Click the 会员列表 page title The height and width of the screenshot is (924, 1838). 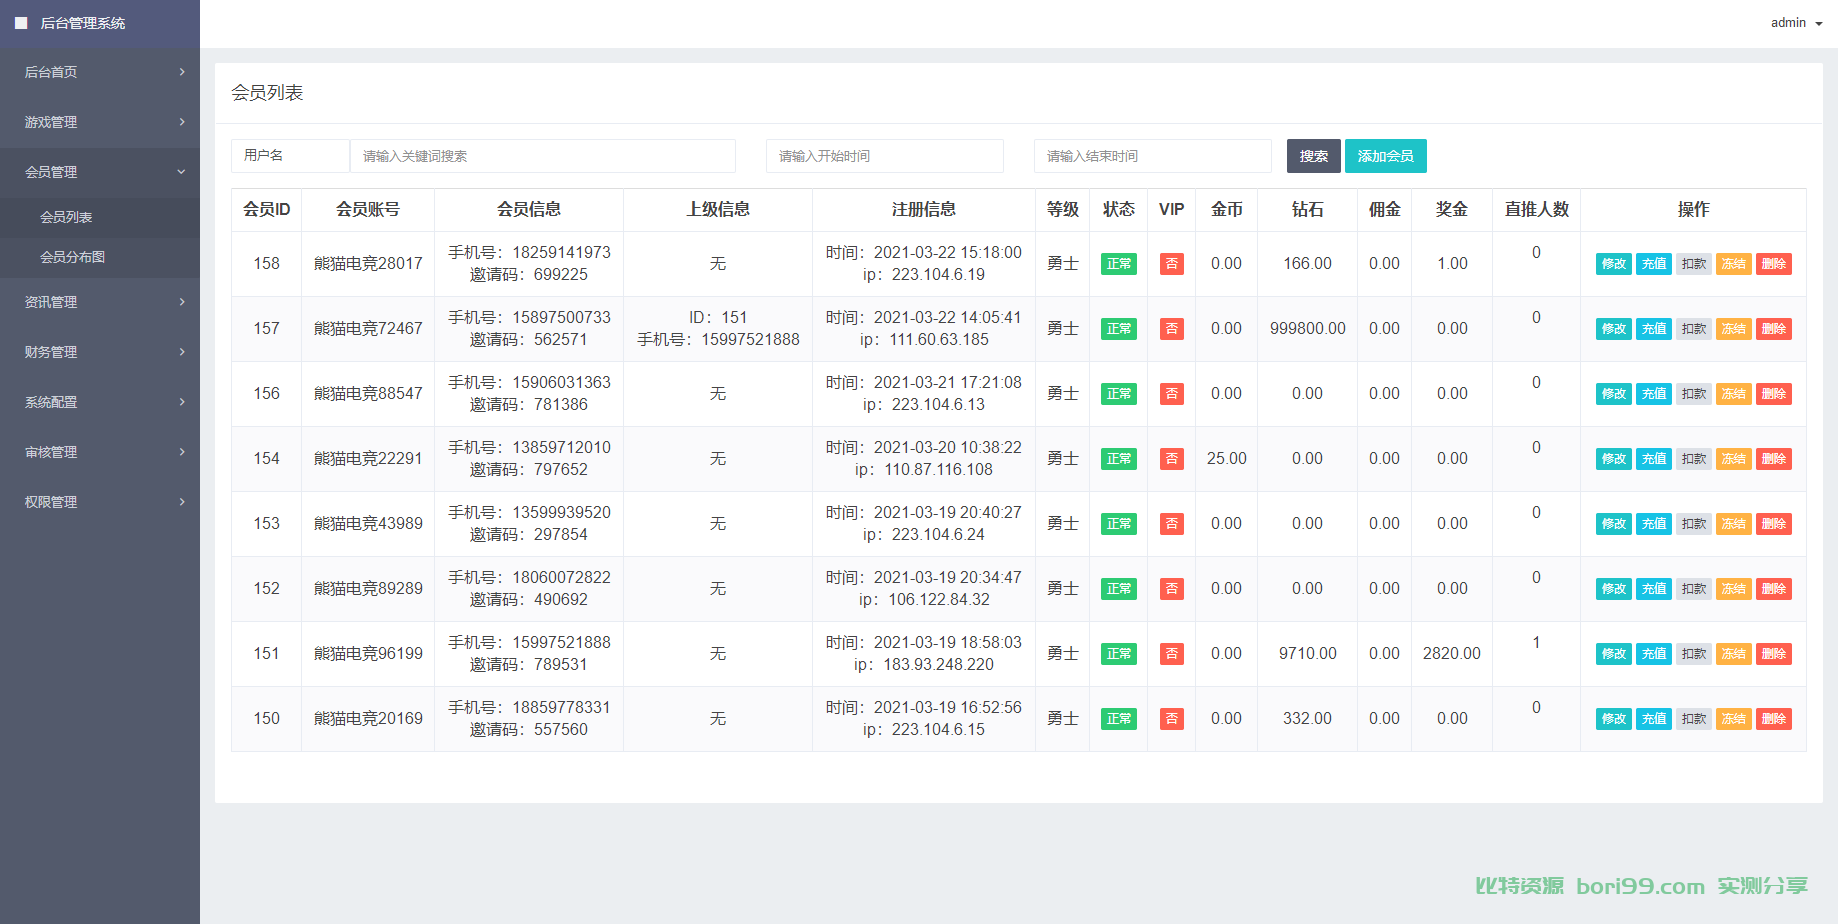pos(267,93)
